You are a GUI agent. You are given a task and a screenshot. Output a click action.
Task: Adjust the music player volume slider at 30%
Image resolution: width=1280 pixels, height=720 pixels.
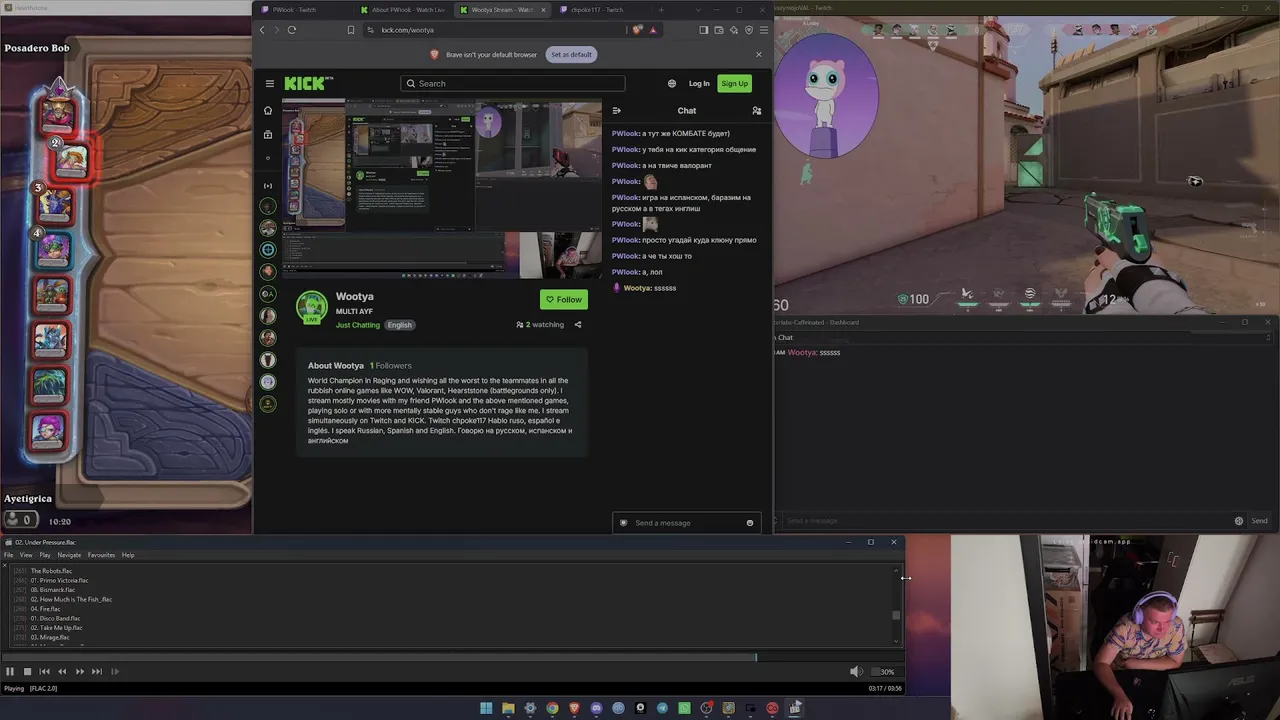886,672
